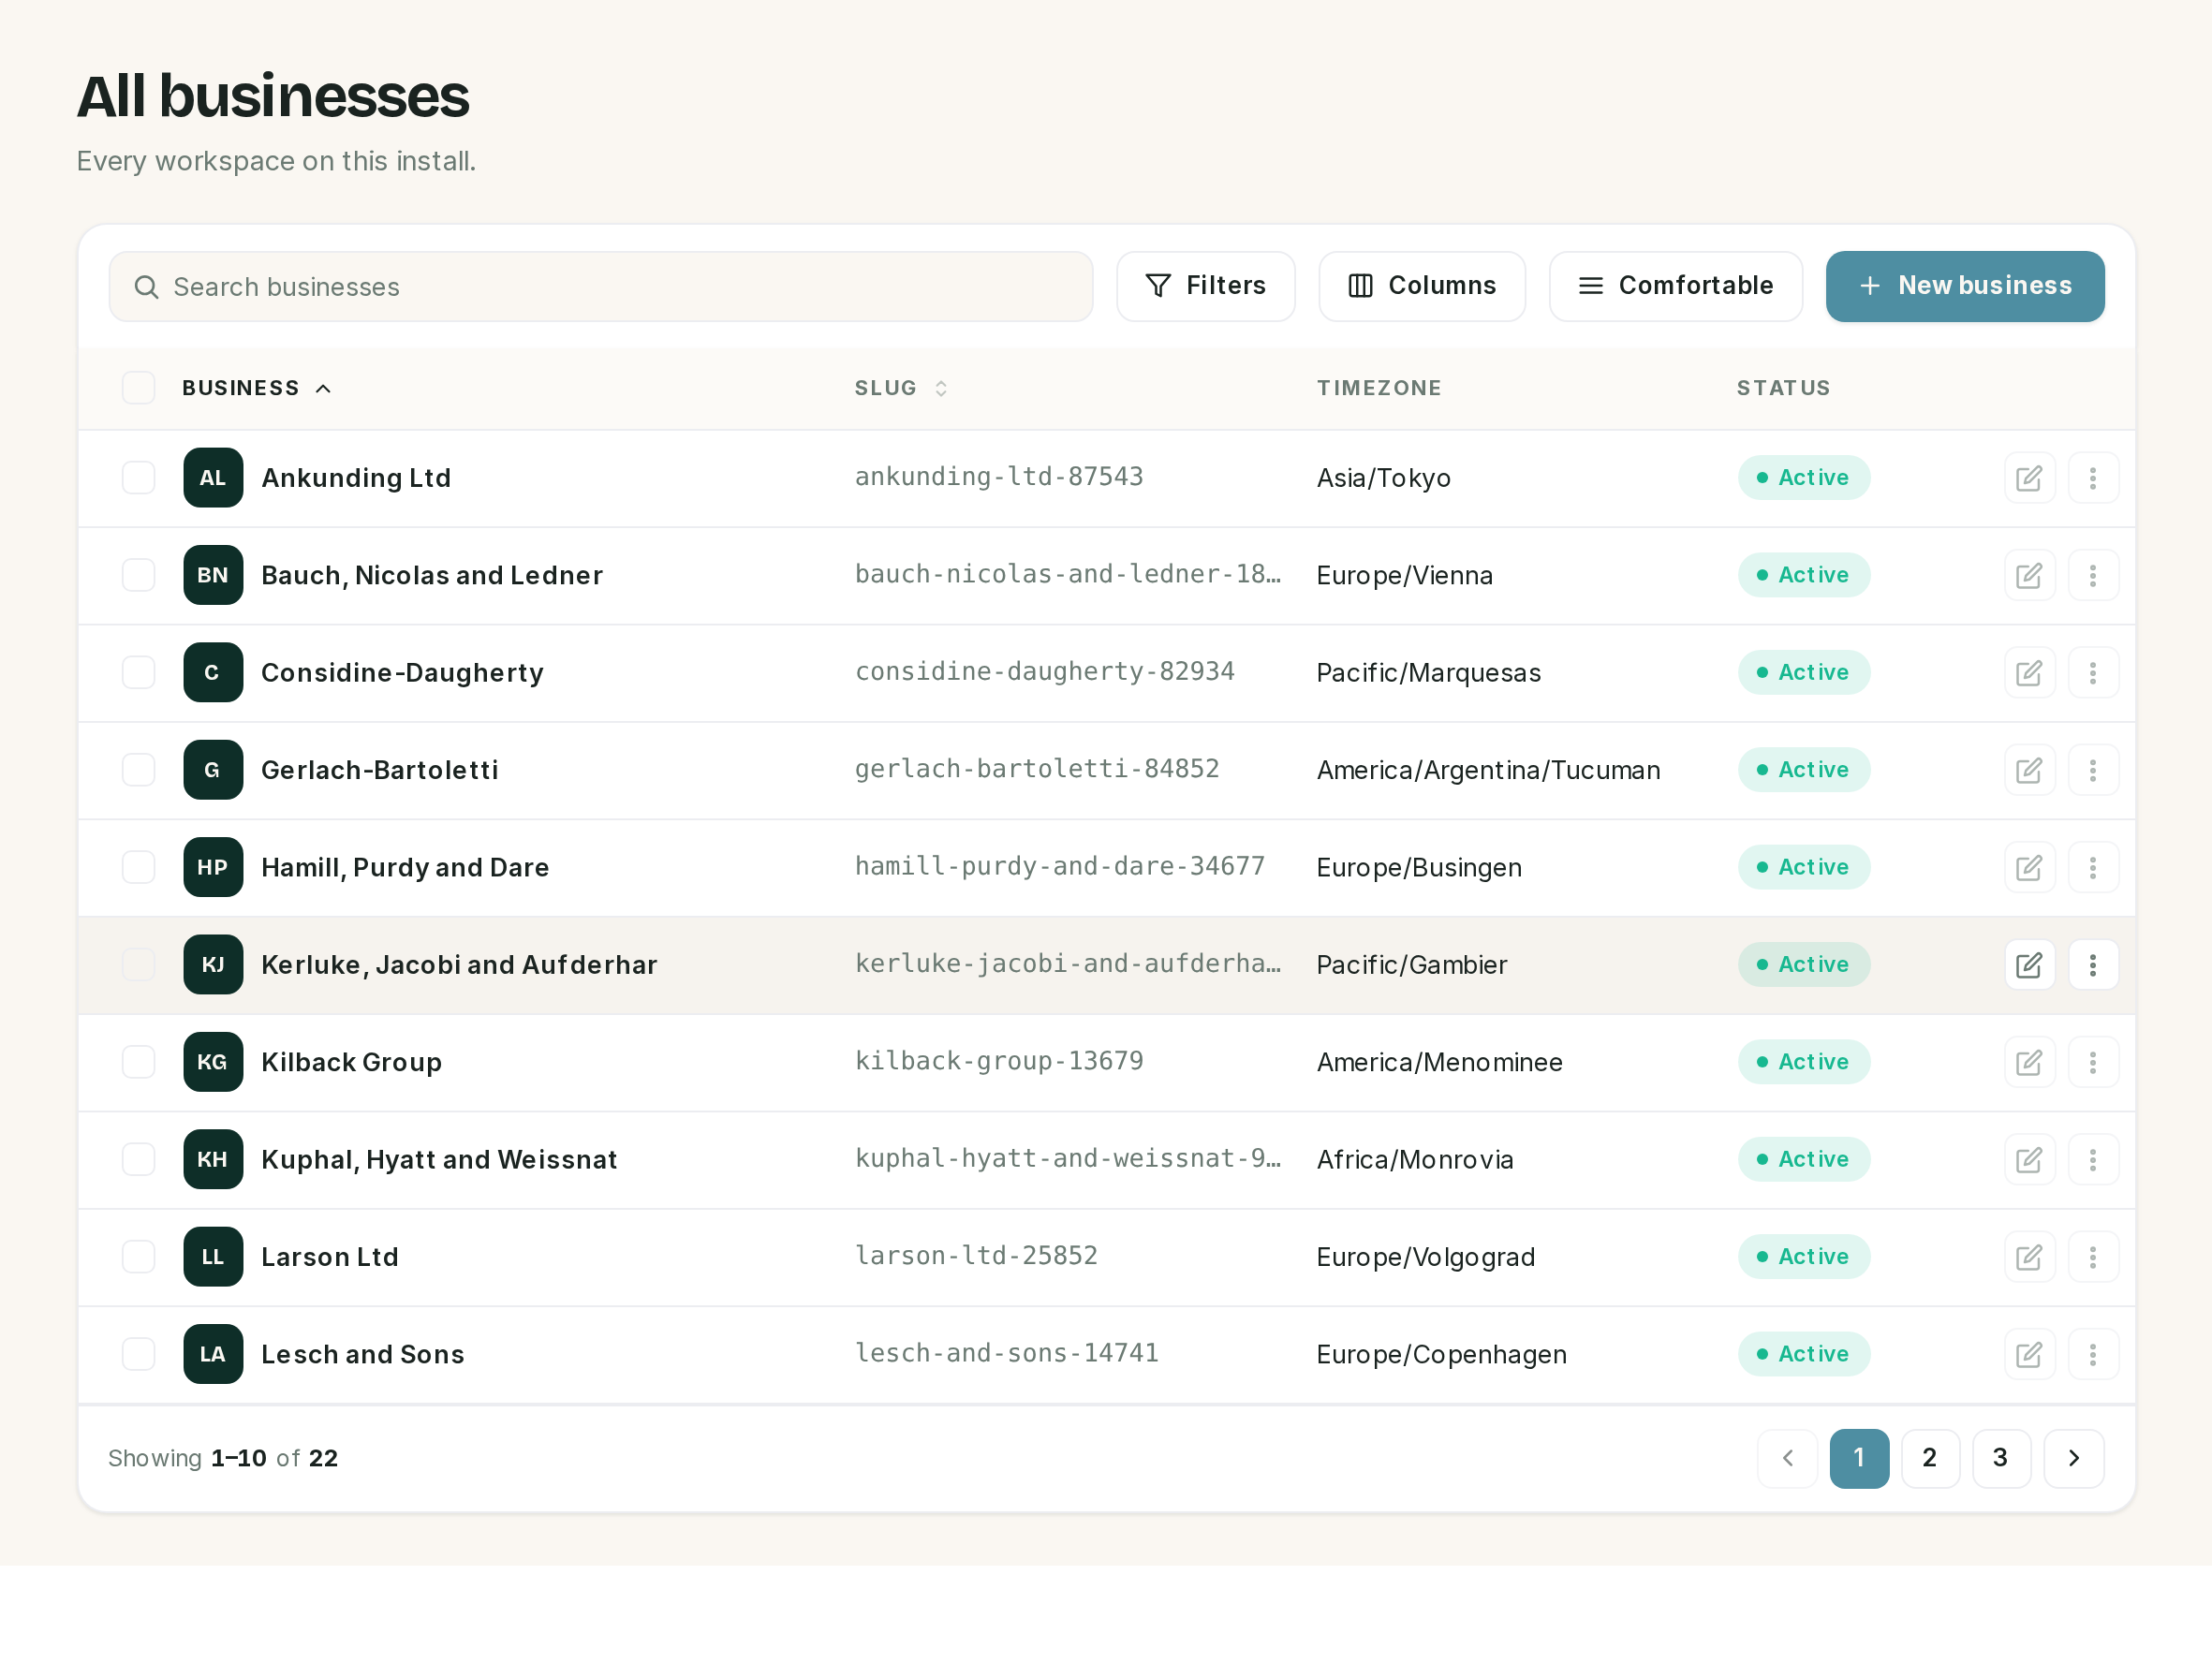2212x1663 pixels.
Task: Click slug larson-ltd-25852
Action: 976,1256
